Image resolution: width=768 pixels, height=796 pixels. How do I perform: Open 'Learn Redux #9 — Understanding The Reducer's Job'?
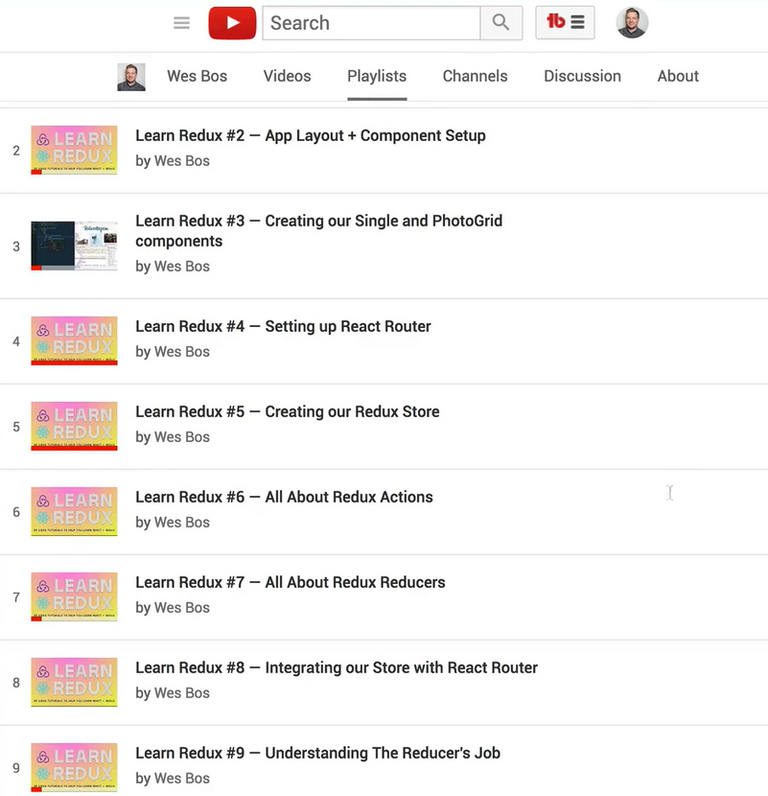point(318,753)
